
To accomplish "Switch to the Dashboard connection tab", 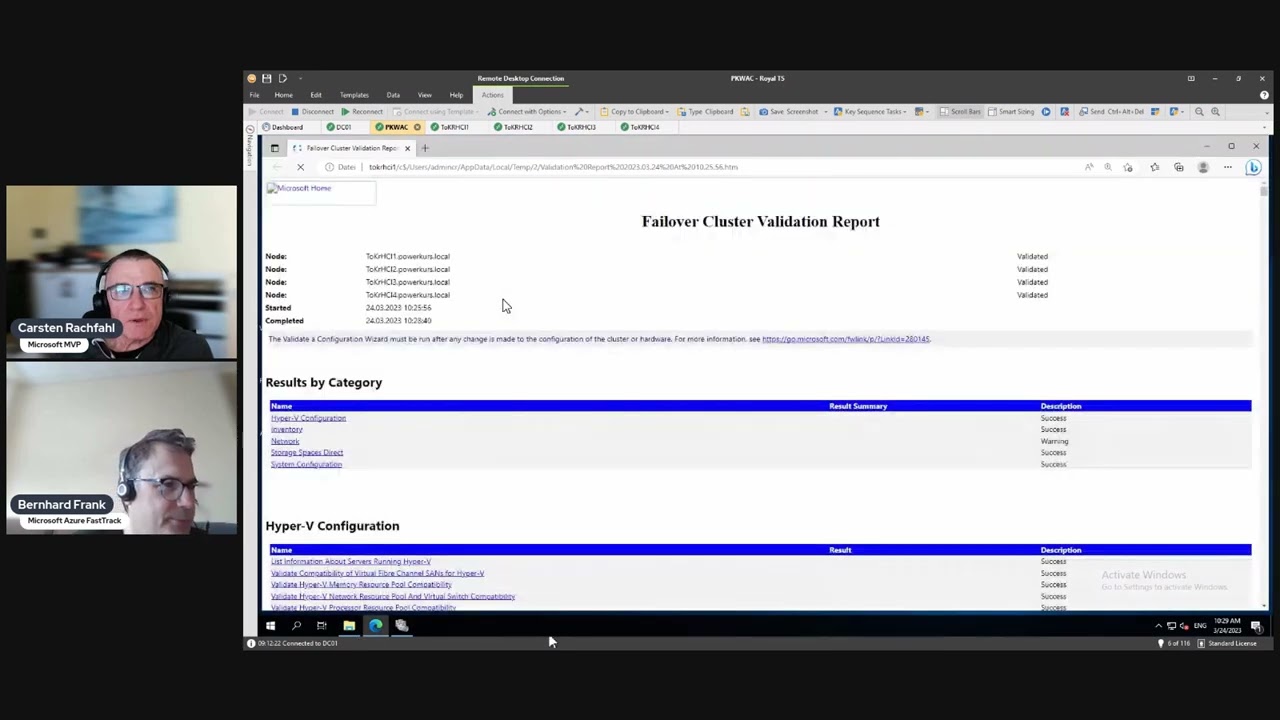I will [282, 127].
